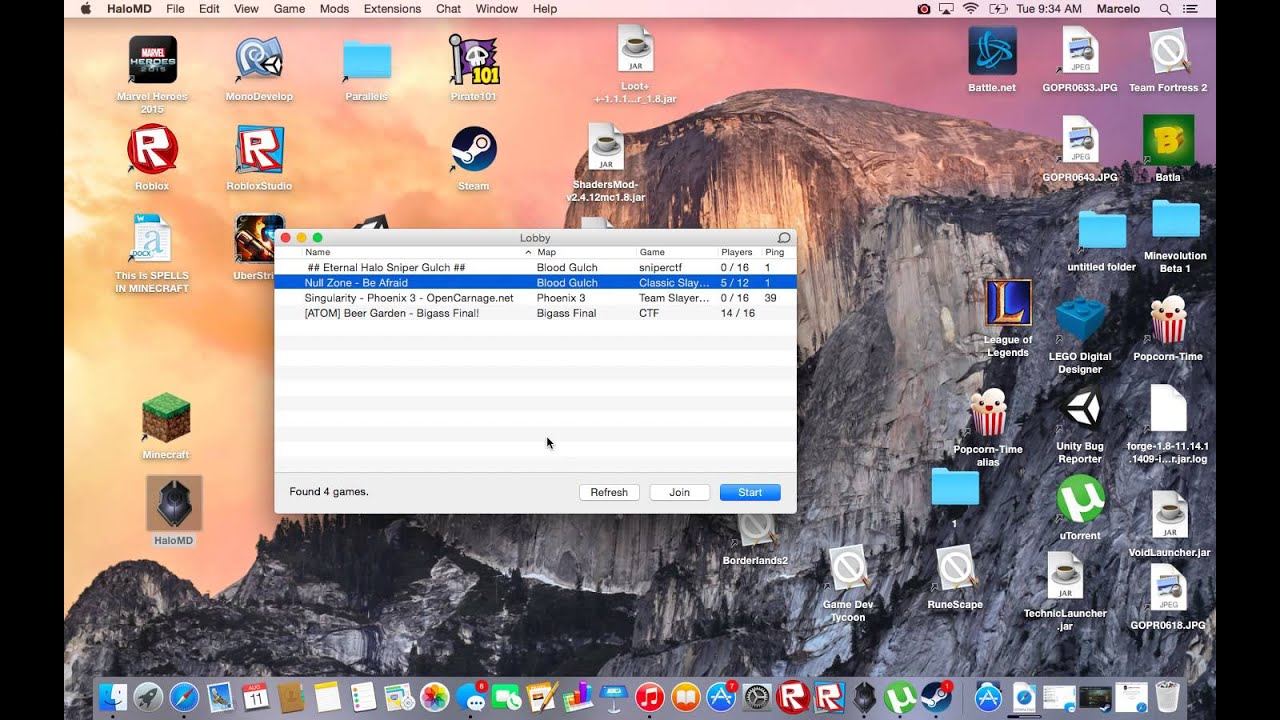Open the Marvel Heroes 2015 desktop icon

tap(153, 60)
